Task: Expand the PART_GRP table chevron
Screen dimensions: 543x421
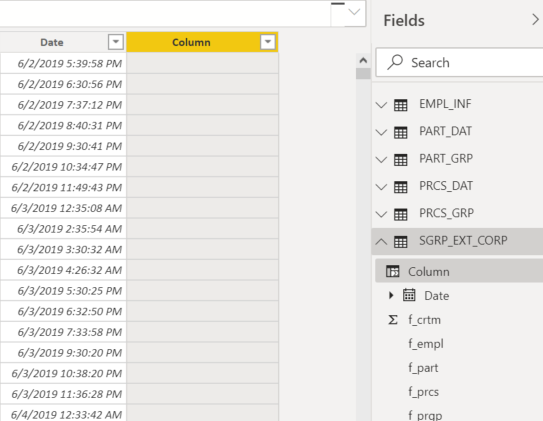Action: (x=381, y=159)
